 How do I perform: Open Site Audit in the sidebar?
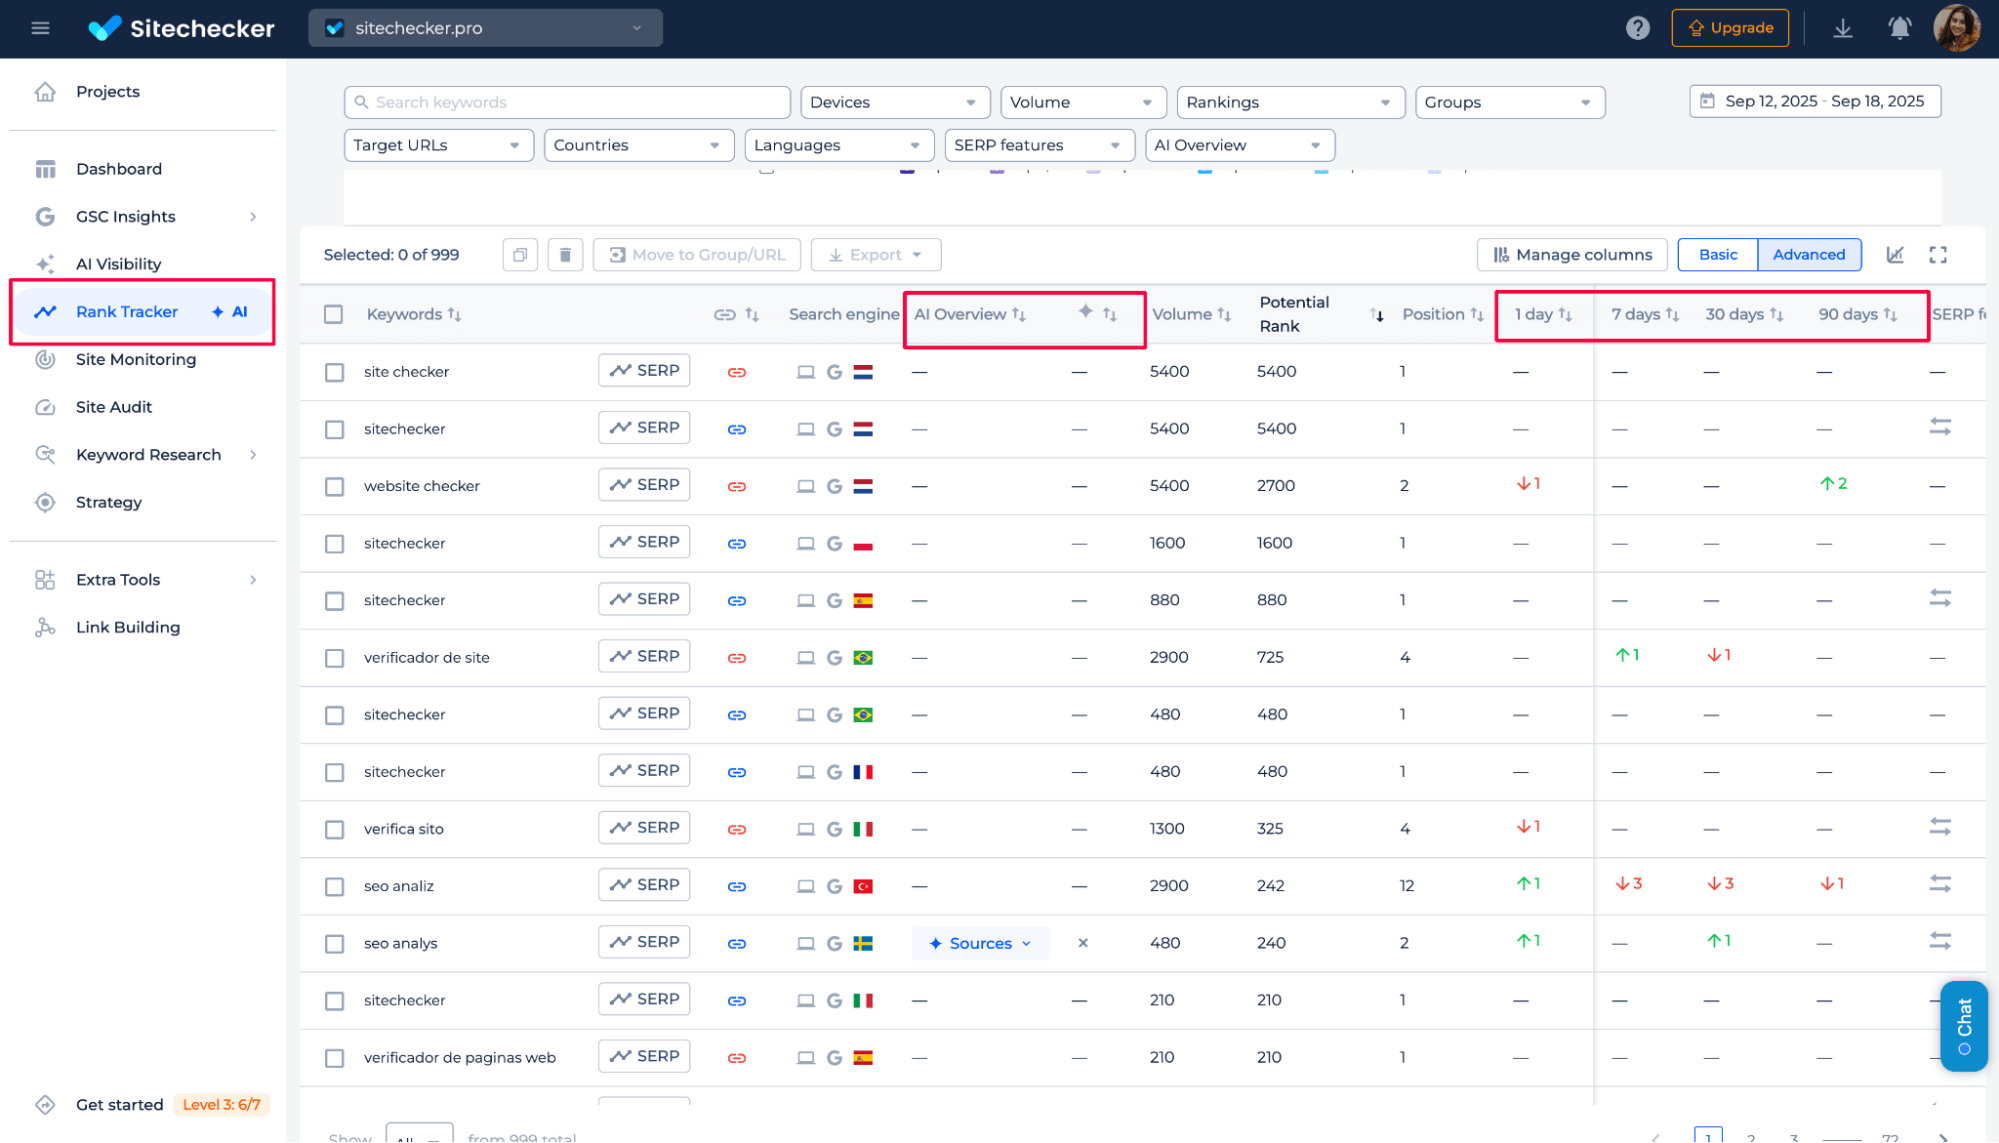click(114, 407)
